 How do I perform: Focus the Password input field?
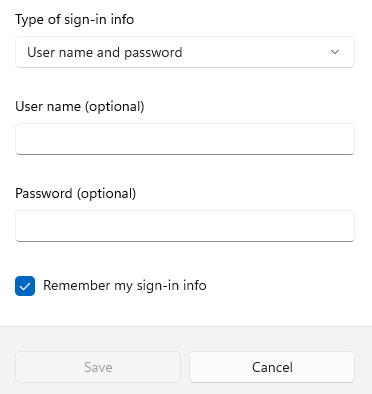(185, 226)
